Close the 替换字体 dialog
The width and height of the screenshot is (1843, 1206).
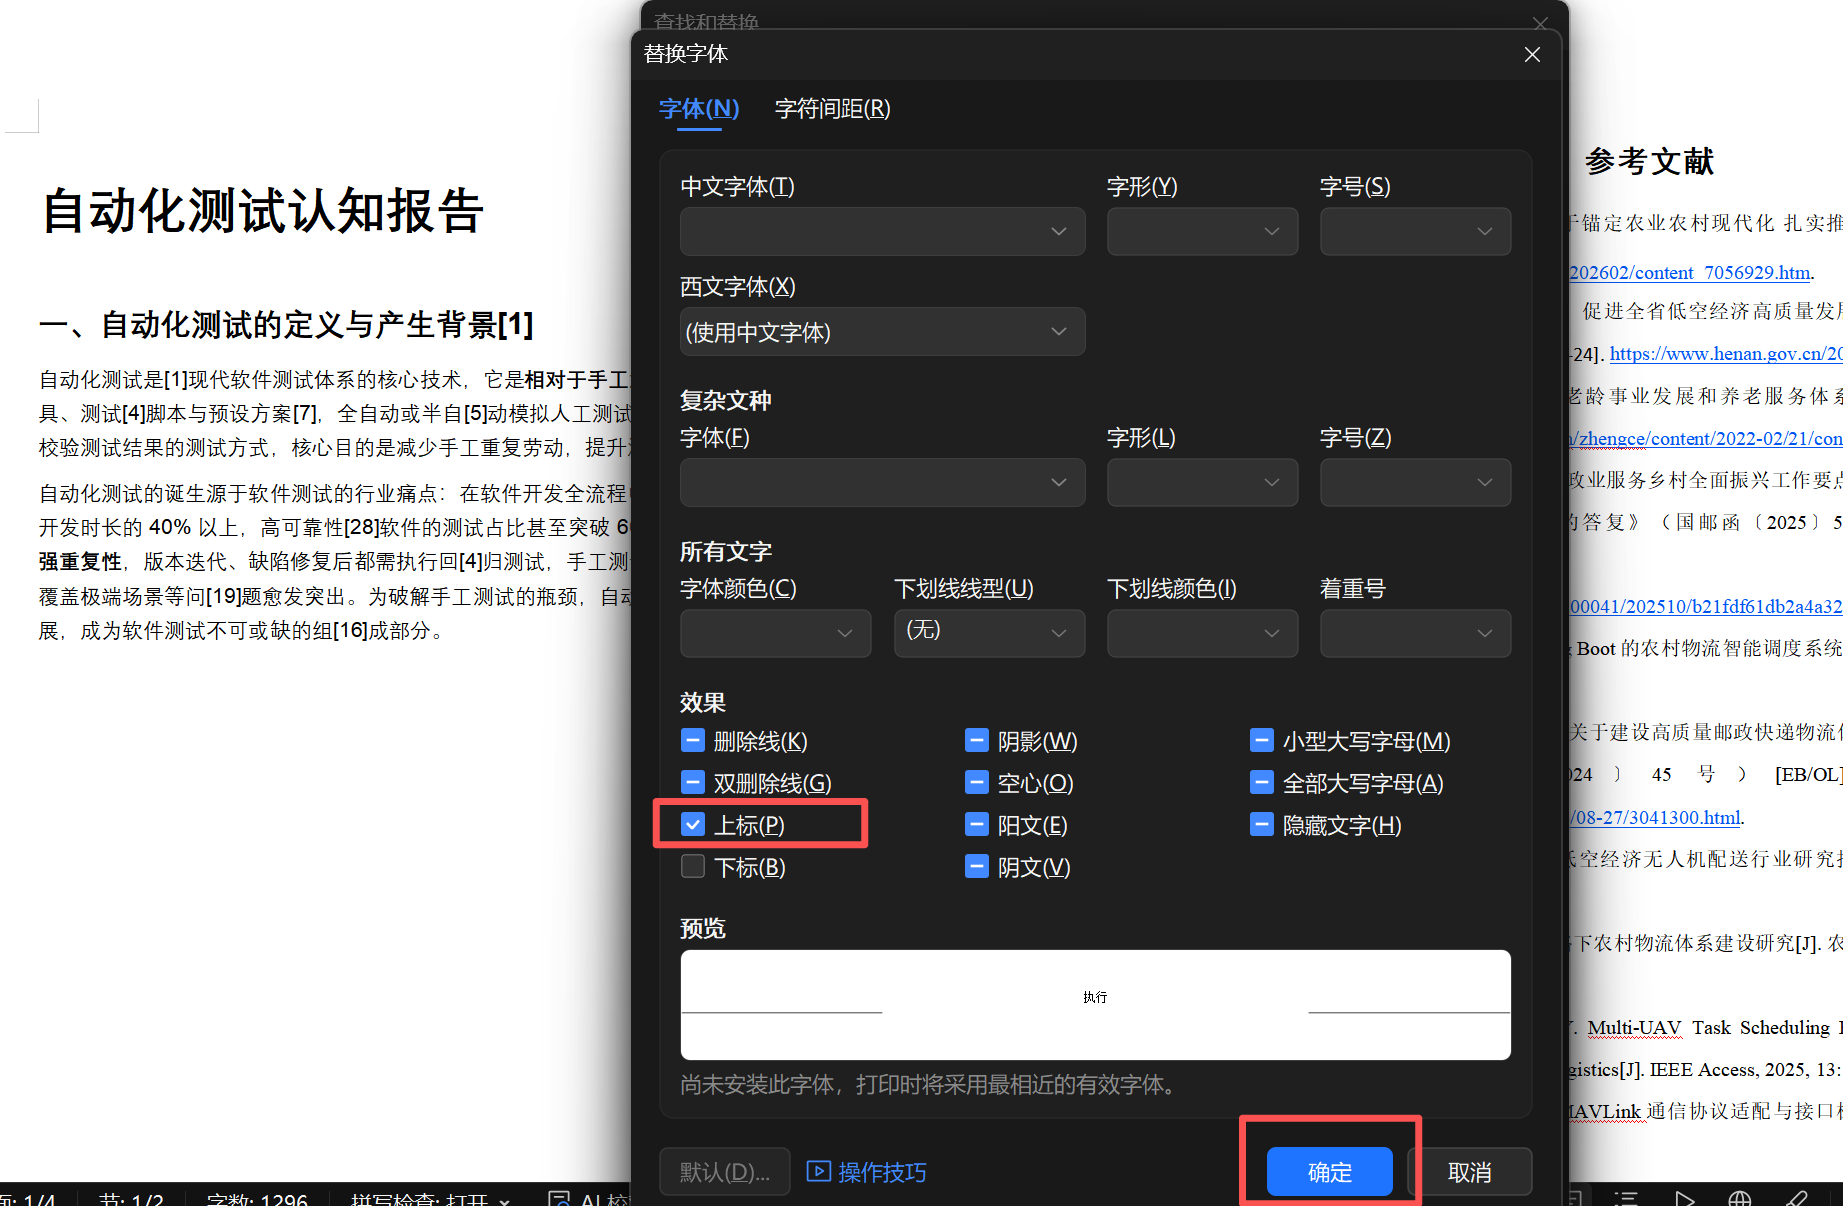[1532, 55]
